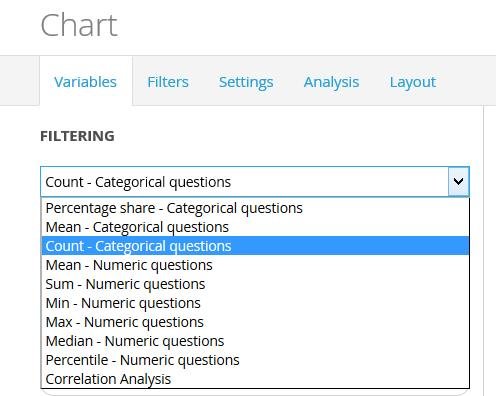The width and height of the screenshot is (496, 396).
Task: Select the Layout tab
Action: click(x=413, y=82)
